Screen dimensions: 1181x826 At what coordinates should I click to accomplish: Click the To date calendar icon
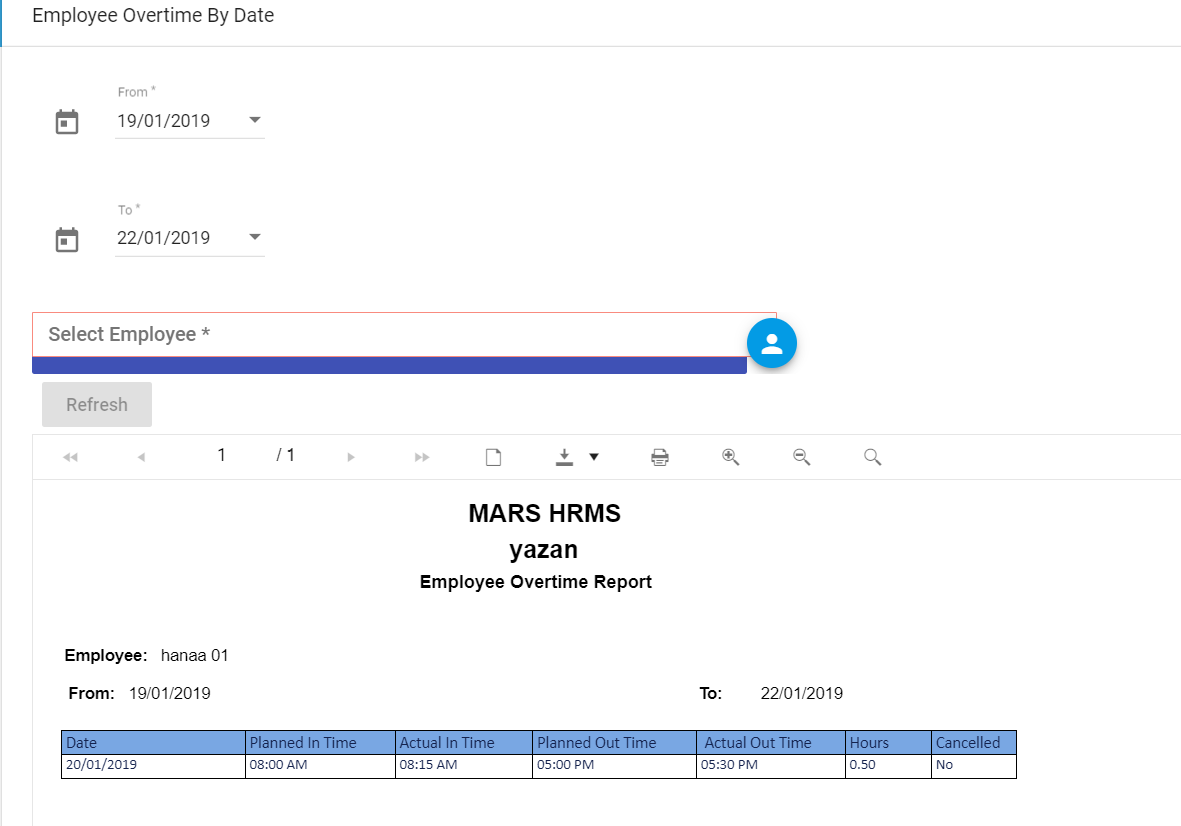coord(66,240)
